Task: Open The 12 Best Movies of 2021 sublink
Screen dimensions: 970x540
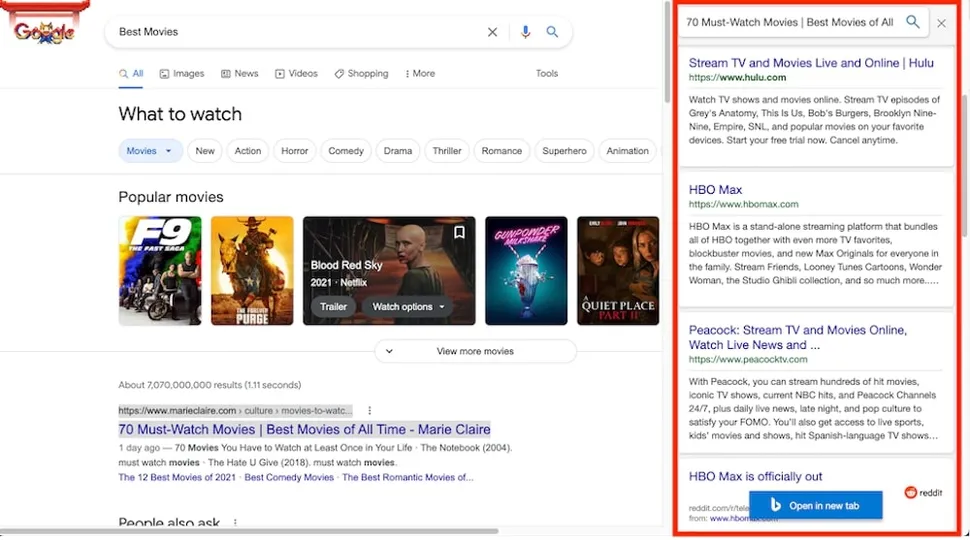Action: point(177,478)
